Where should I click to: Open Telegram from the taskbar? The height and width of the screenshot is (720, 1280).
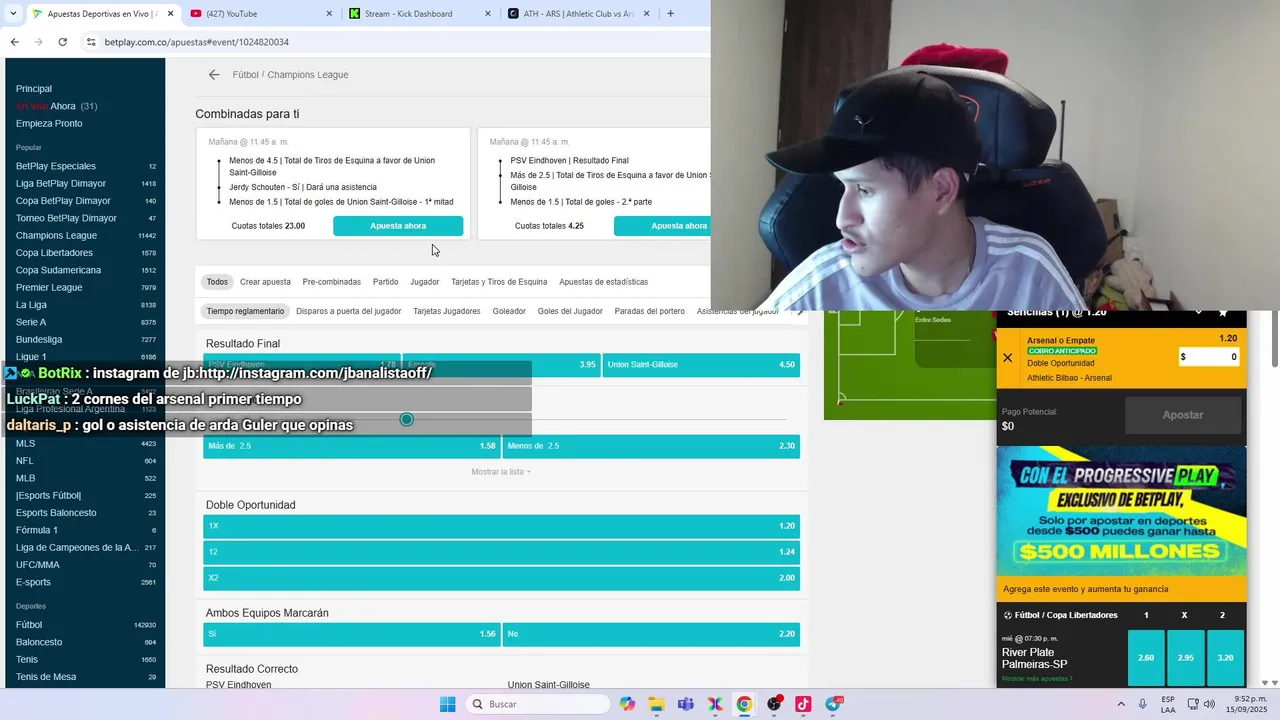[833, 704]
